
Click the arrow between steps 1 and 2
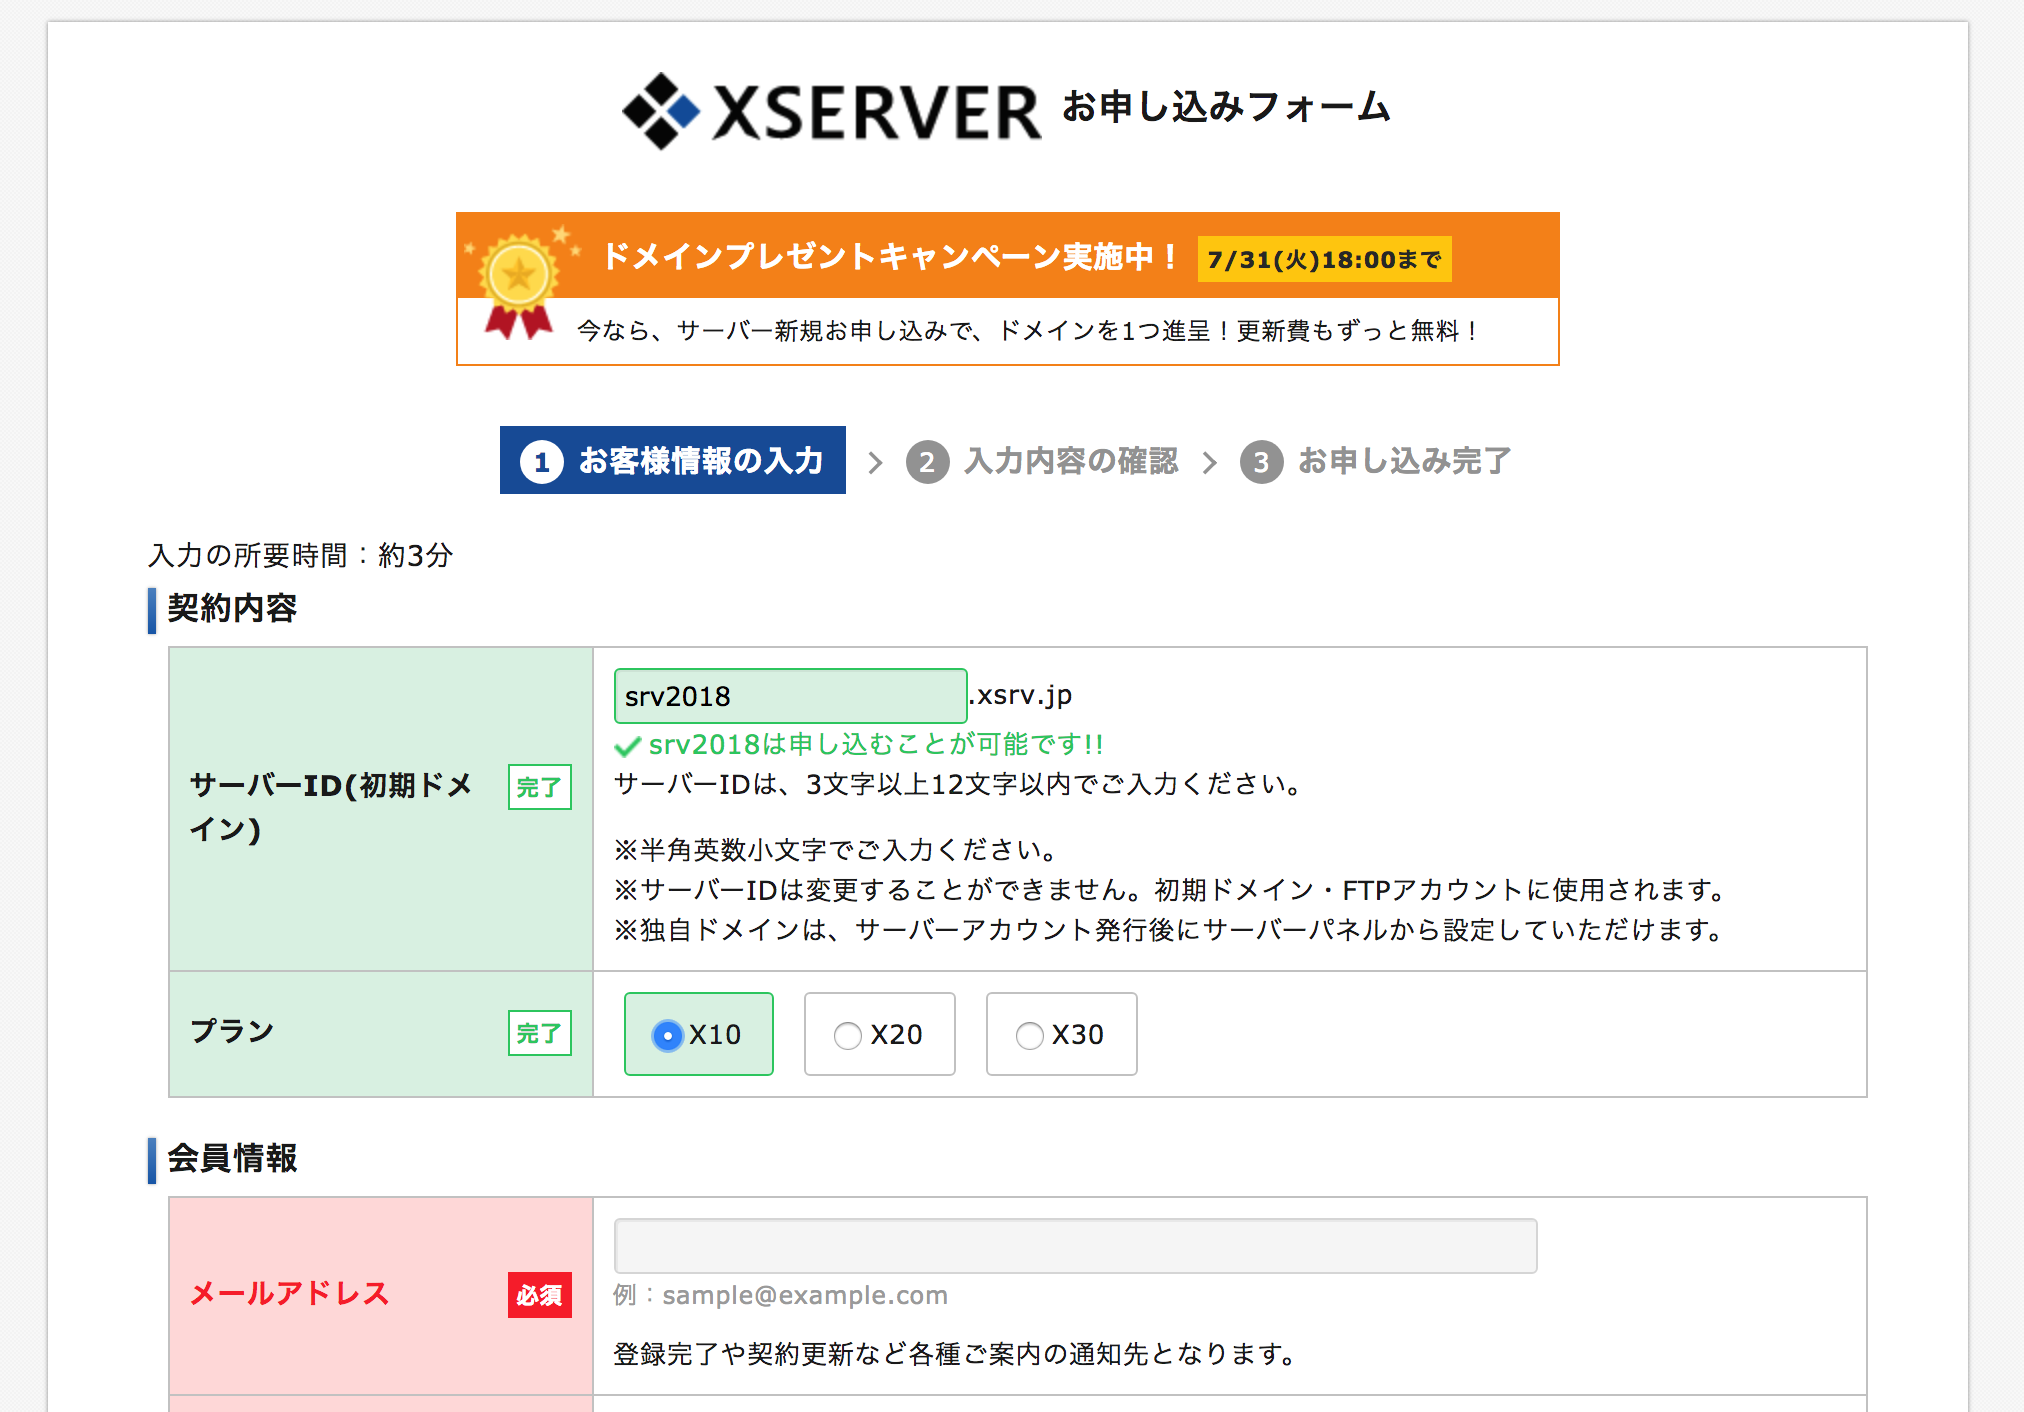click(876, 463)
